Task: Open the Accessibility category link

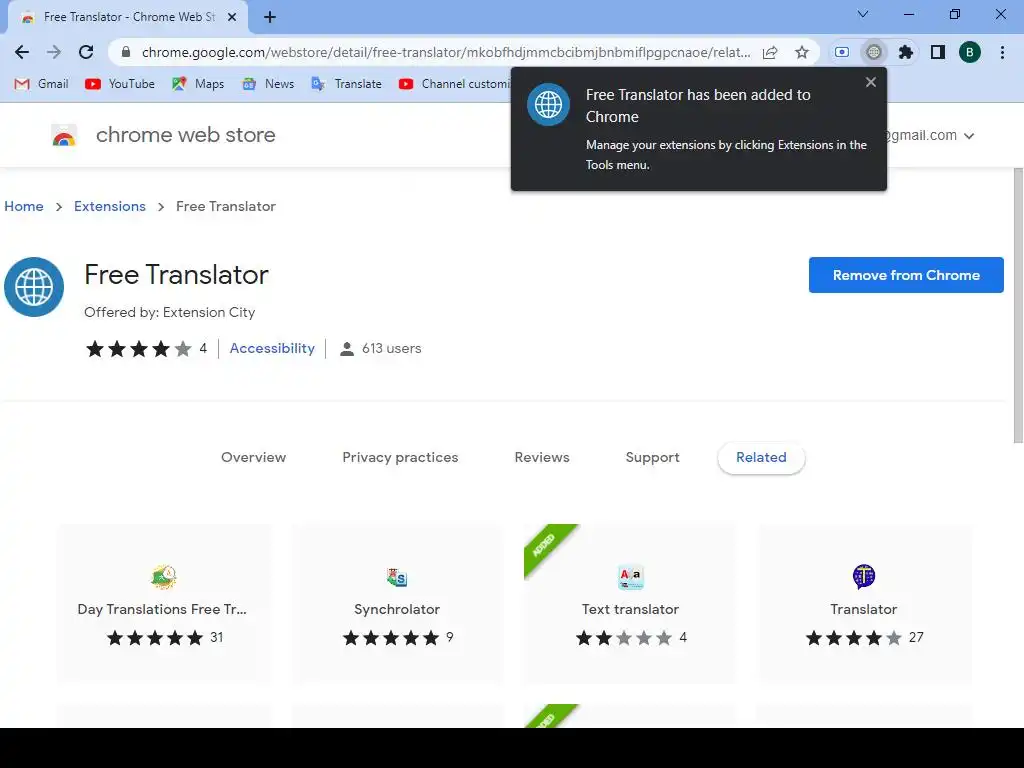Action: pyautogui.click(x=272, y=349)
